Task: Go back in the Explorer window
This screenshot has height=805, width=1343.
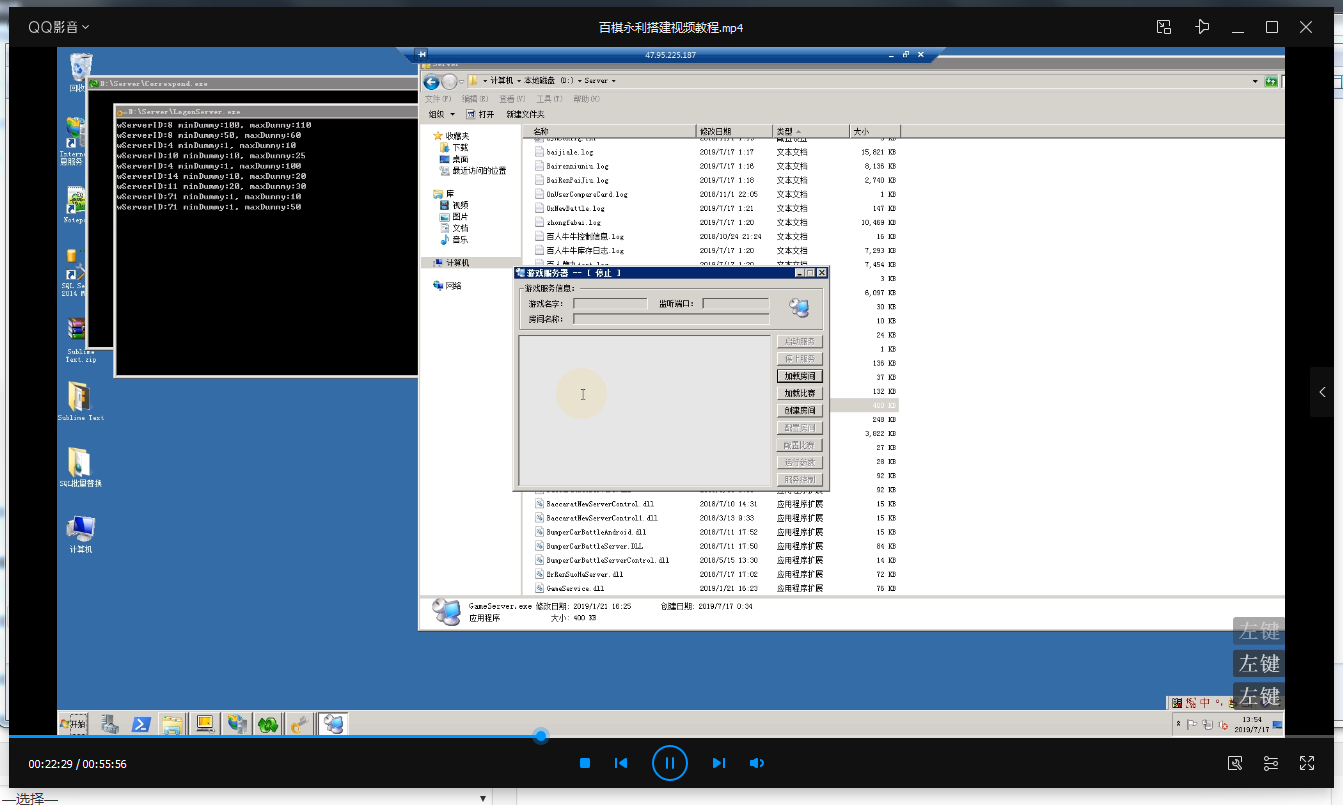Action: [x=431, y=81]
